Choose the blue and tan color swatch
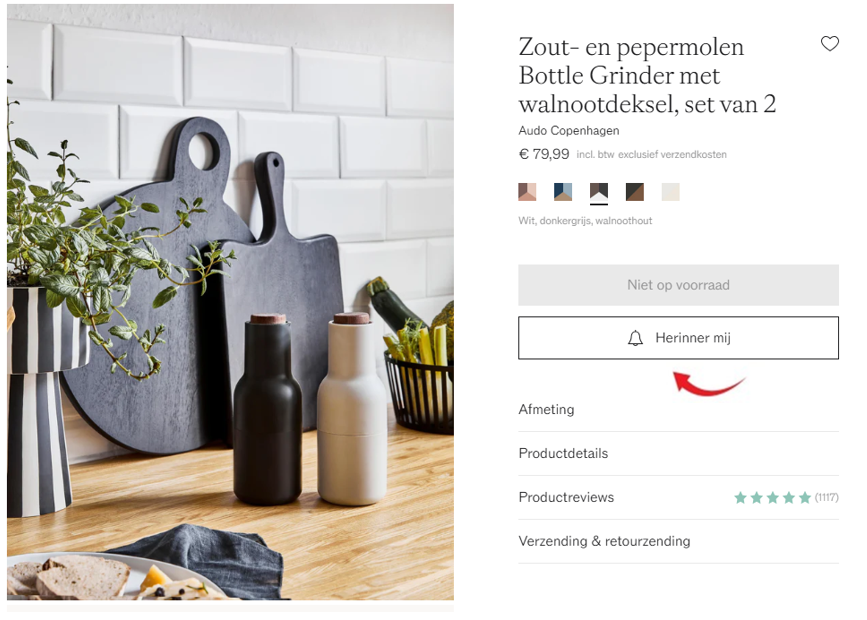The image size is (867, 620). 563,192
